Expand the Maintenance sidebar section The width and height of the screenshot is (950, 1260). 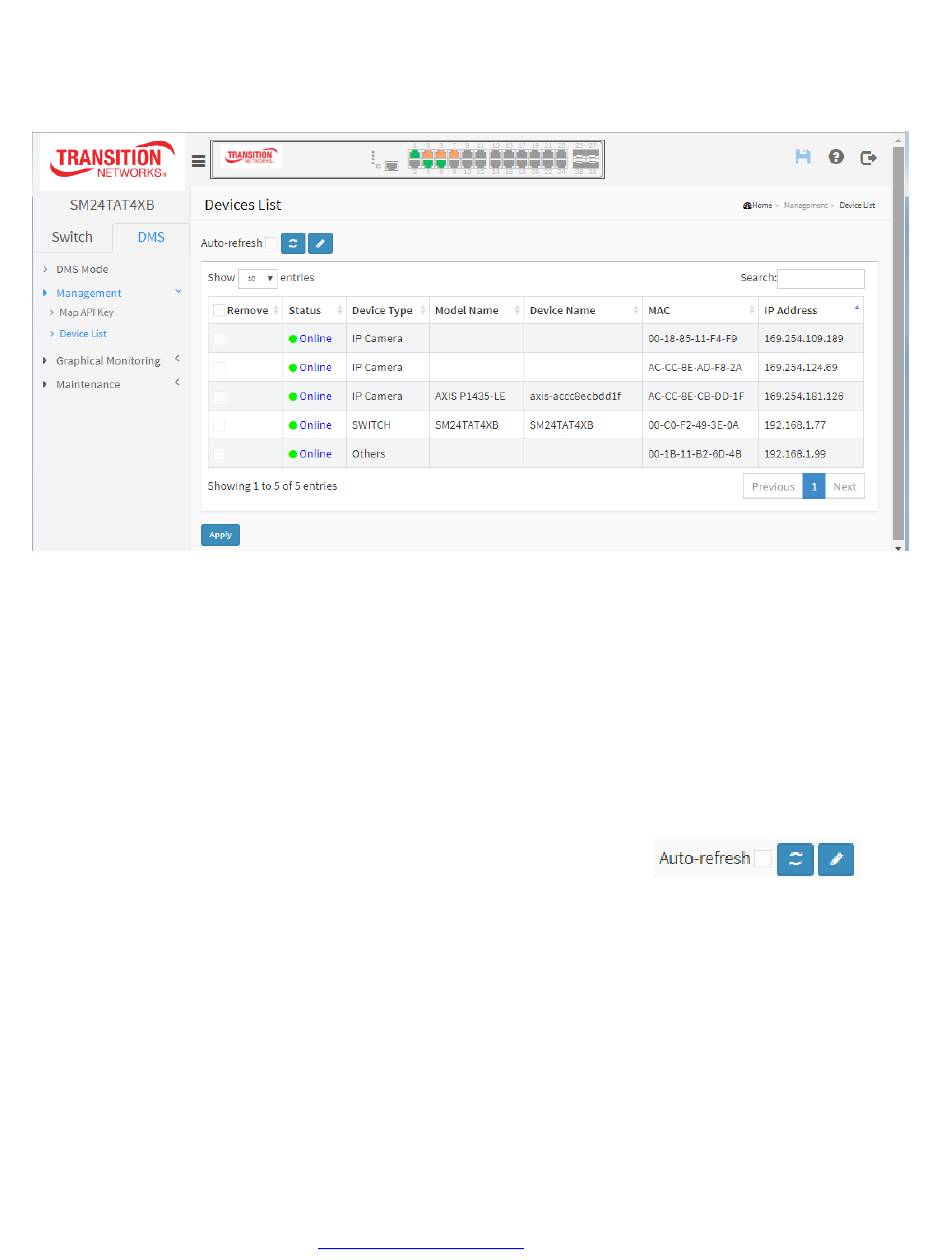[88, 384]
